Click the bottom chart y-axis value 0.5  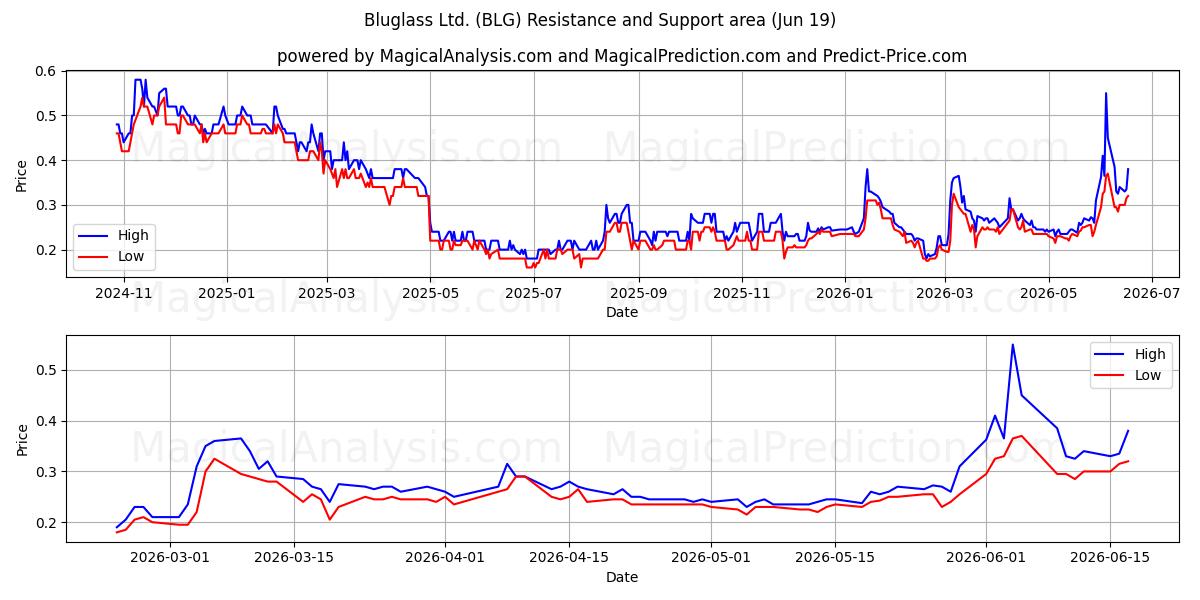click(46, 370)
